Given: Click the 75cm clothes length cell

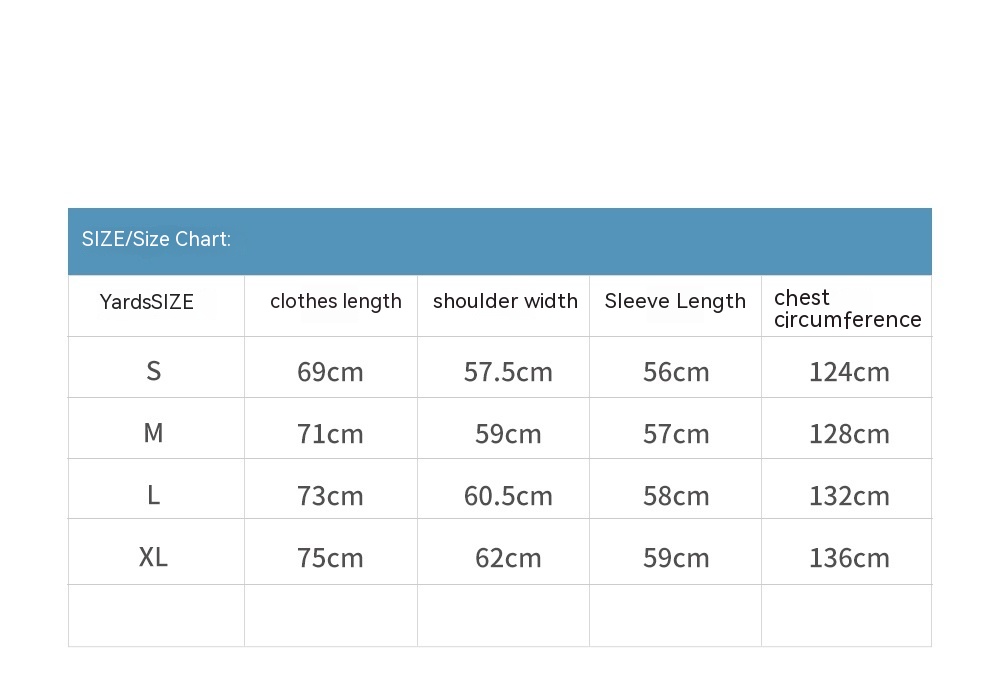Looking at the screenshot, I should [330, 558].
